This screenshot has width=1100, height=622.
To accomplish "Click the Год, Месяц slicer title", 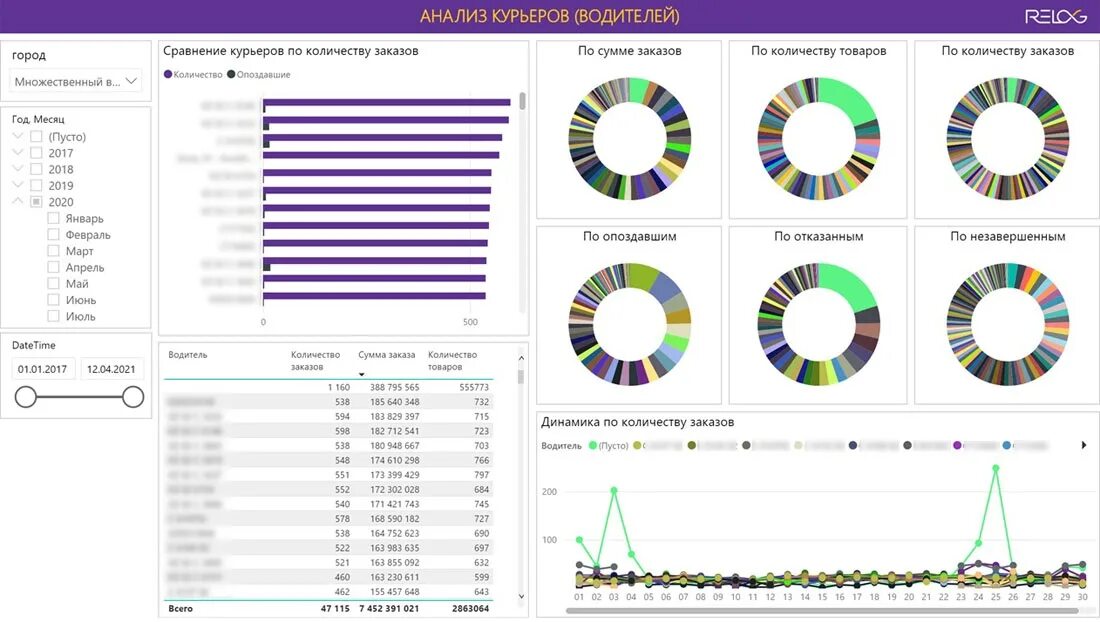I will (38, 119).
